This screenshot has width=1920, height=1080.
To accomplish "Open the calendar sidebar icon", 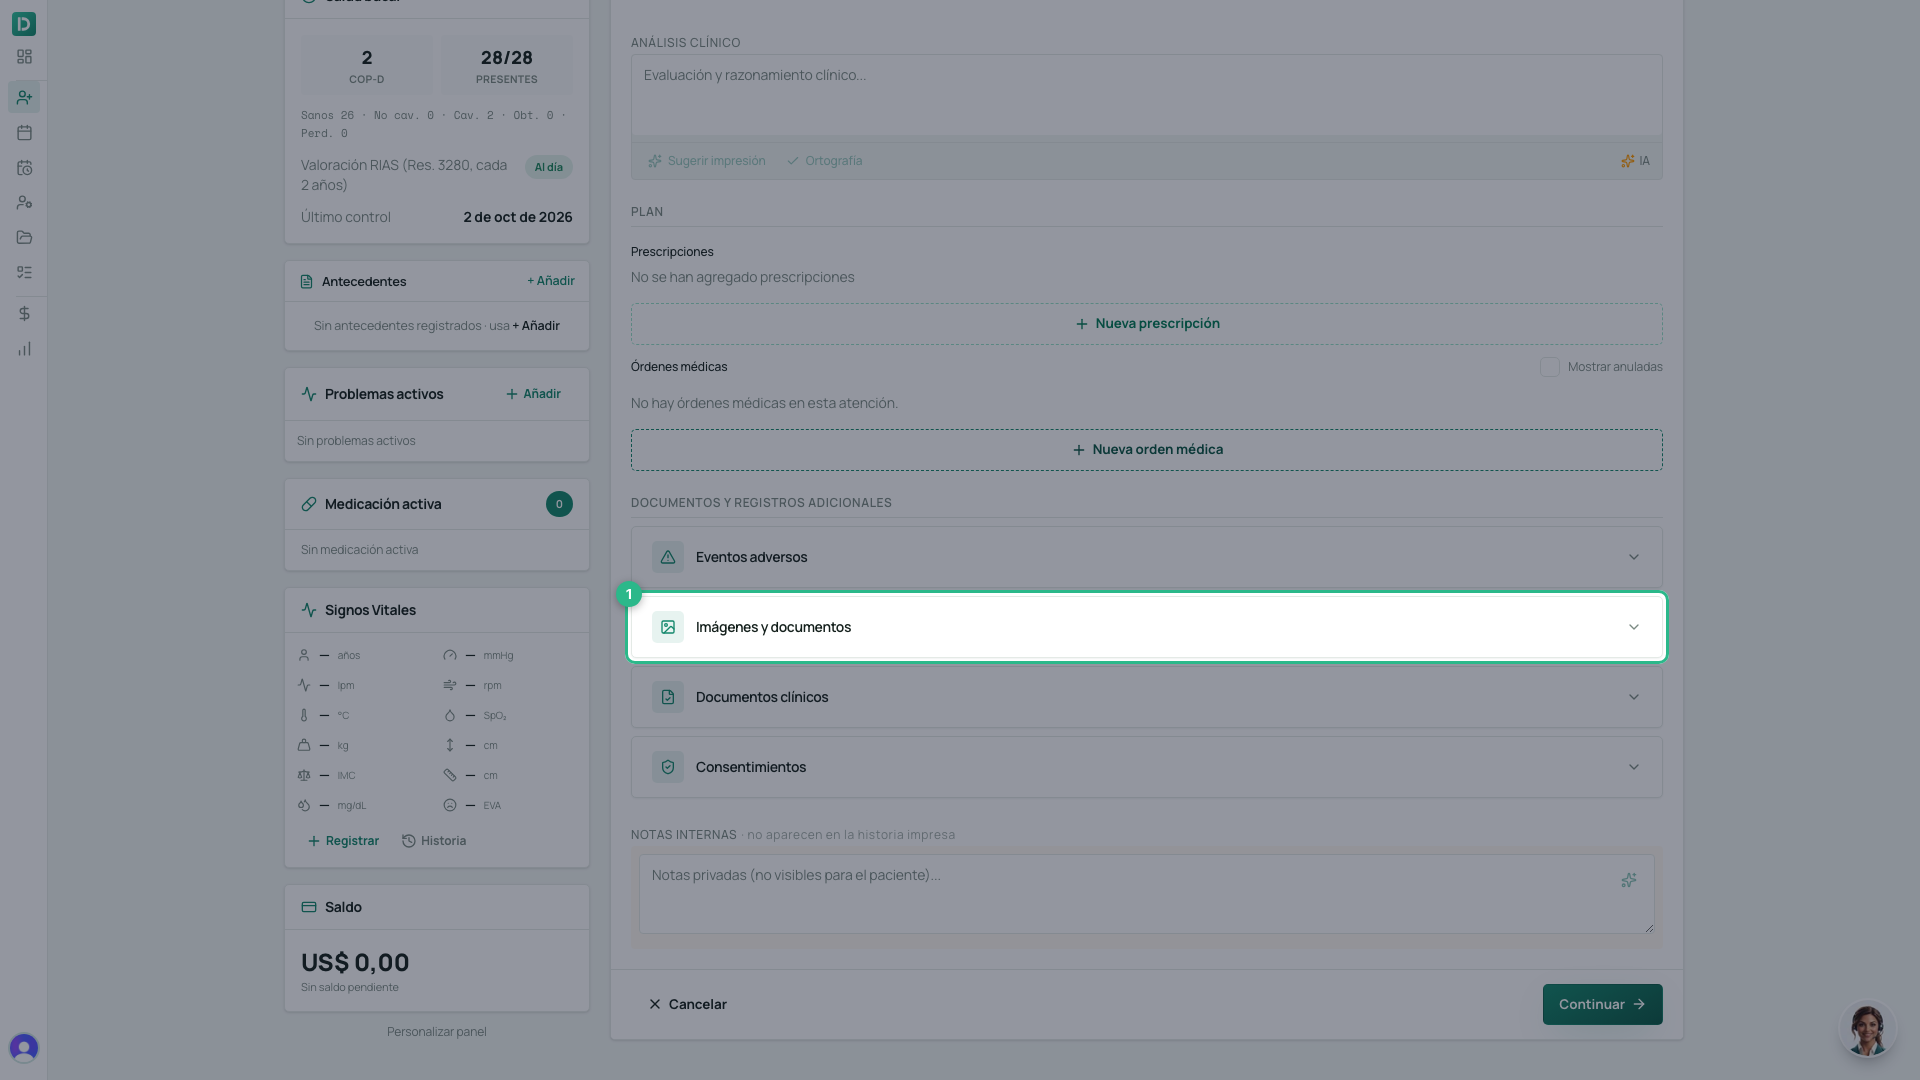I will [24, 132].
